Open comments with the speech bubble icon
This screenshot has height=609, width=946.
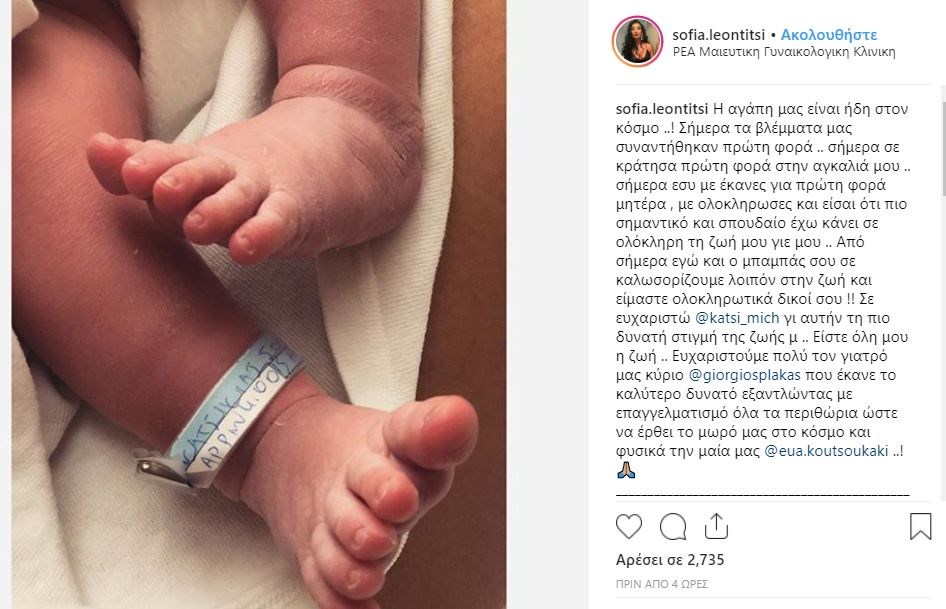click(x=673, y=526)
